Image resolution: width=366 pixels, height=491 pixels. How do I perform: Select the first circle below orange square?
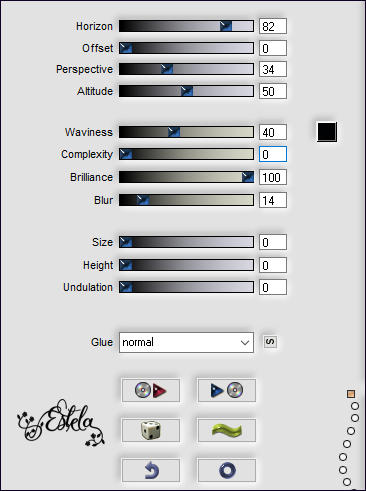[x=355, y=406]
